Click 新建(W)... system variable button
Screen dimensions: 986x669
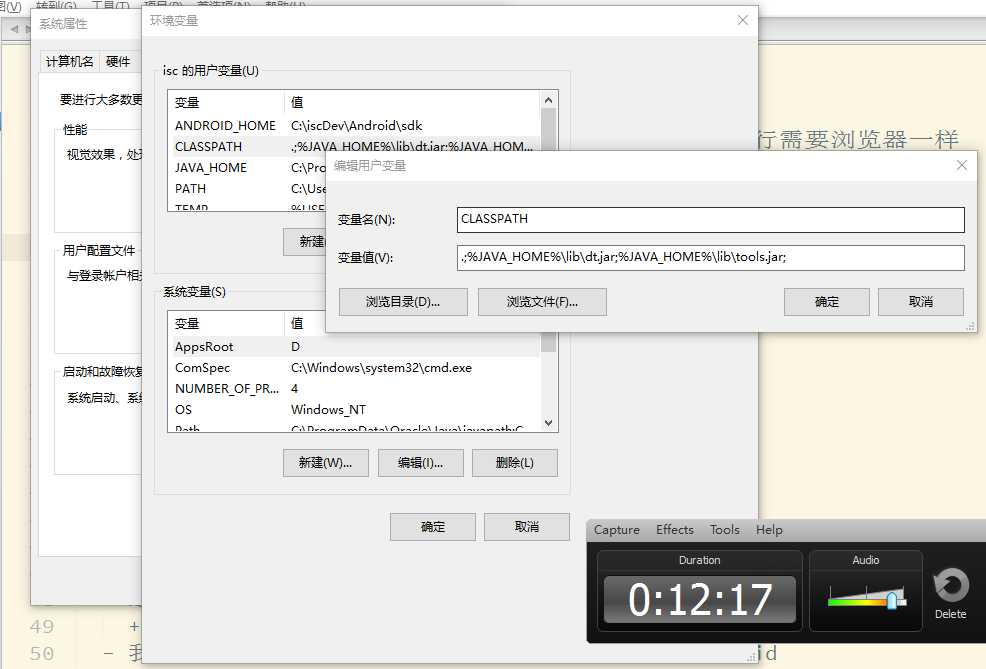[x=326, y=463]
